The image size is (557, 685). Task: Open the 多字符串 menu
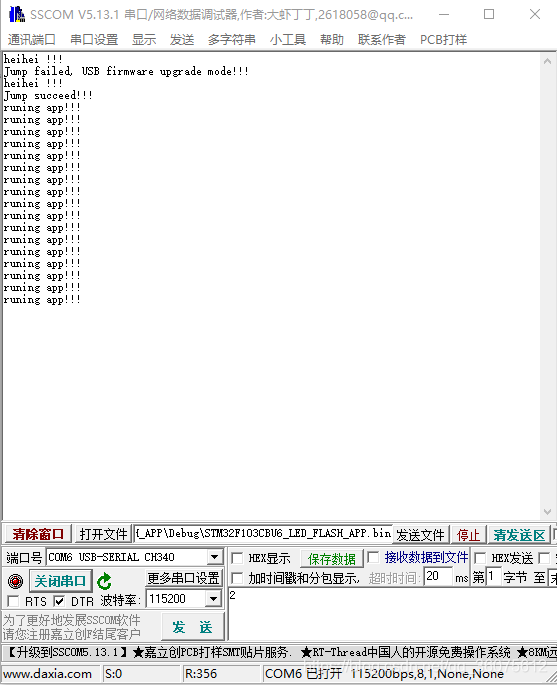232,40
